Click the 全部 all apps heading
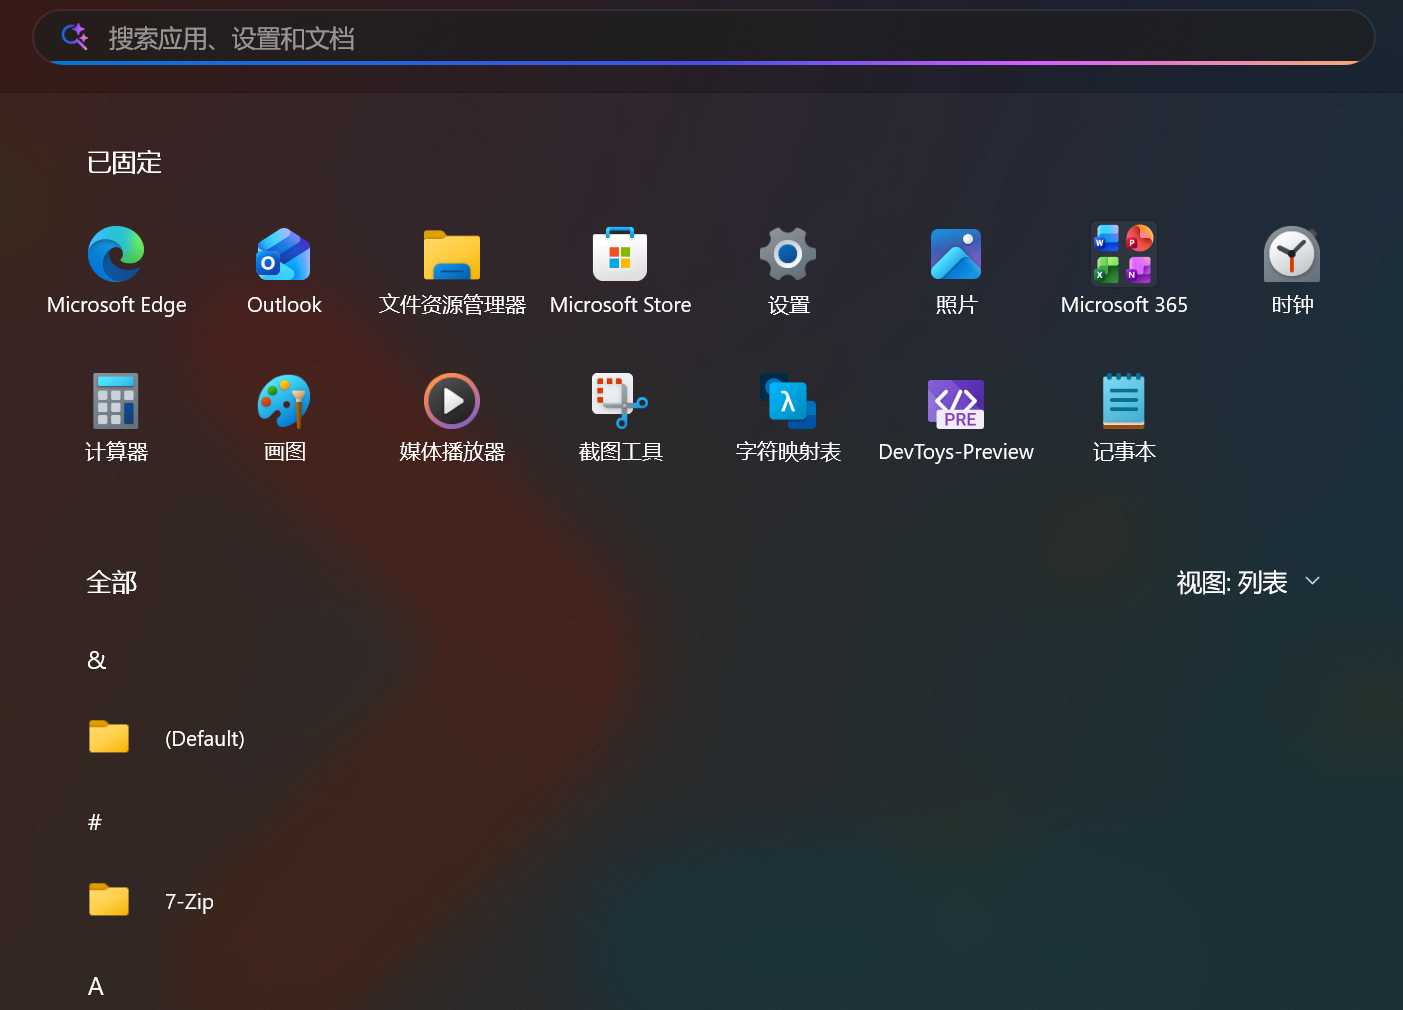The height and width of the screenshot is (1010, 1403). (111, 582)
